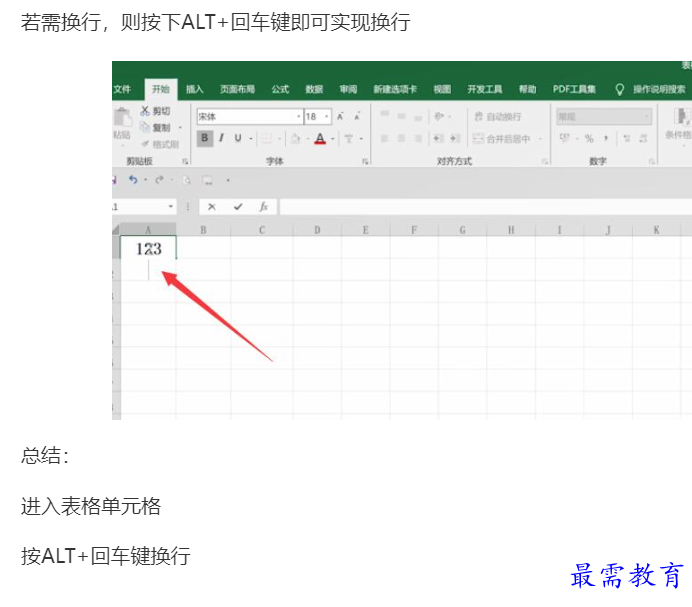Screen dimensions: 692x607
Task: Click the Paste (粘贴) clipboard icon
Action: (122, 117)
